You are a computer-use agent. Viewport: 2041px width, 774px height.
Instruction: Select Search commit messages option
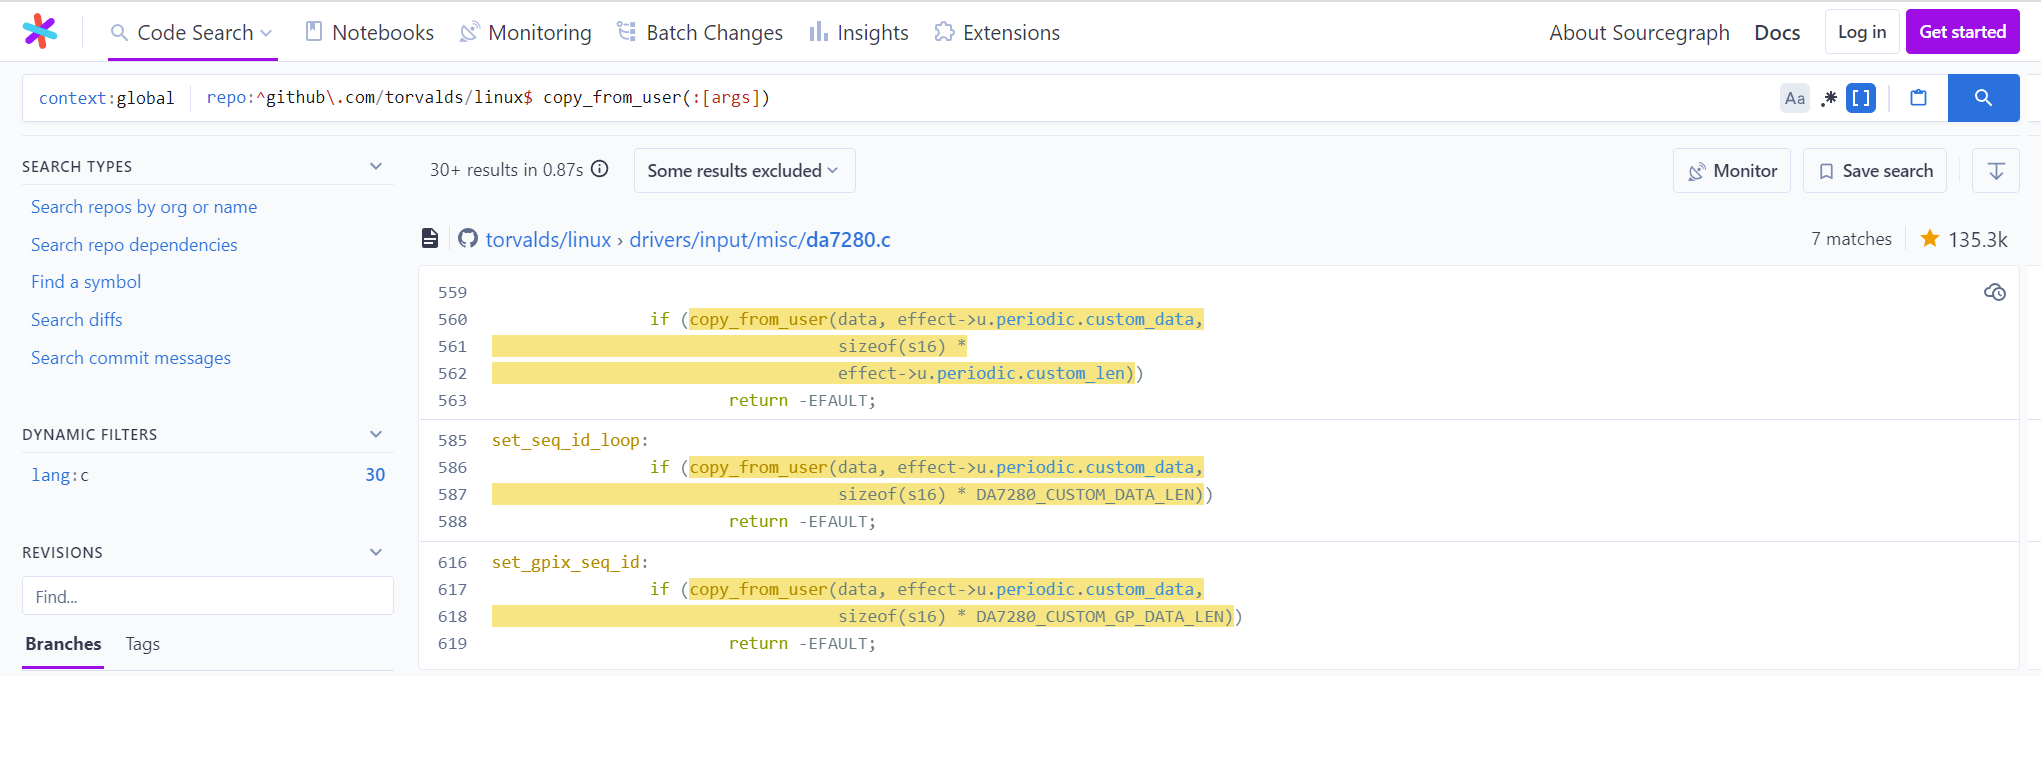(x=131, y=358)
